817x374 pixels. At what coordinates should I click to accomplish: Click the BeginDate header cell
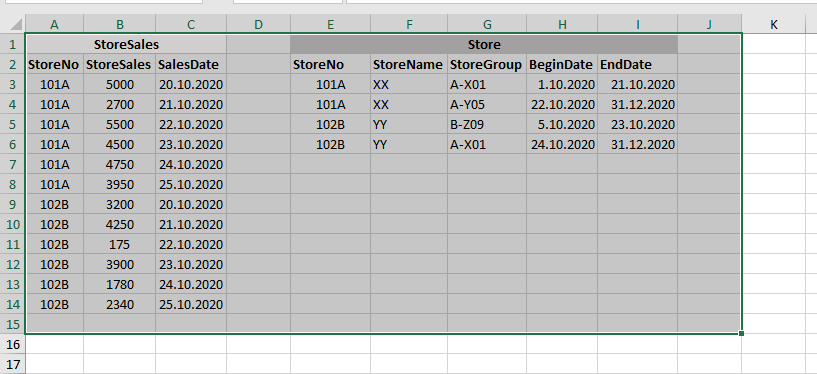point(562,64)
